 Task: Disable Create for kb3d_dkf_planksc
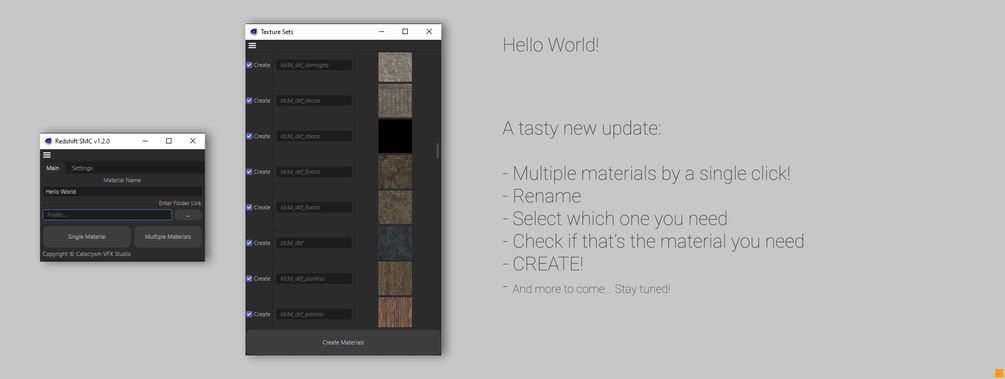point(249,314)
